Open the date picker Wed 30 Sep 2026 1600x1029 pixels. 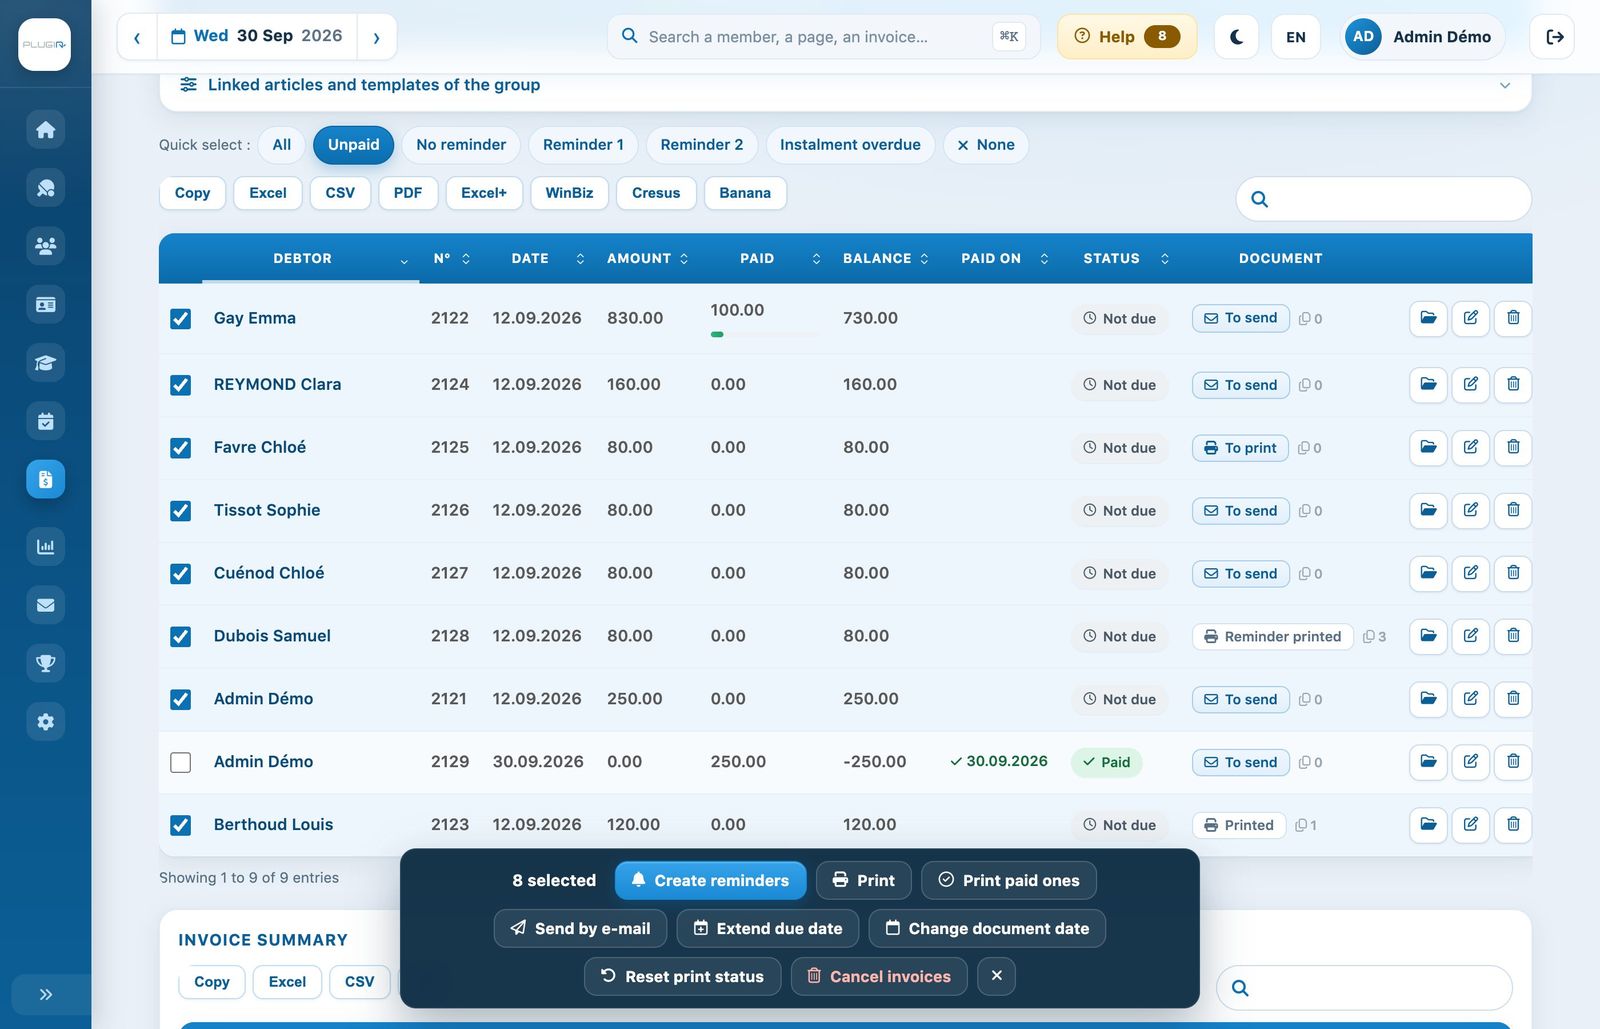pyautogui.click(x=257, y=37)
